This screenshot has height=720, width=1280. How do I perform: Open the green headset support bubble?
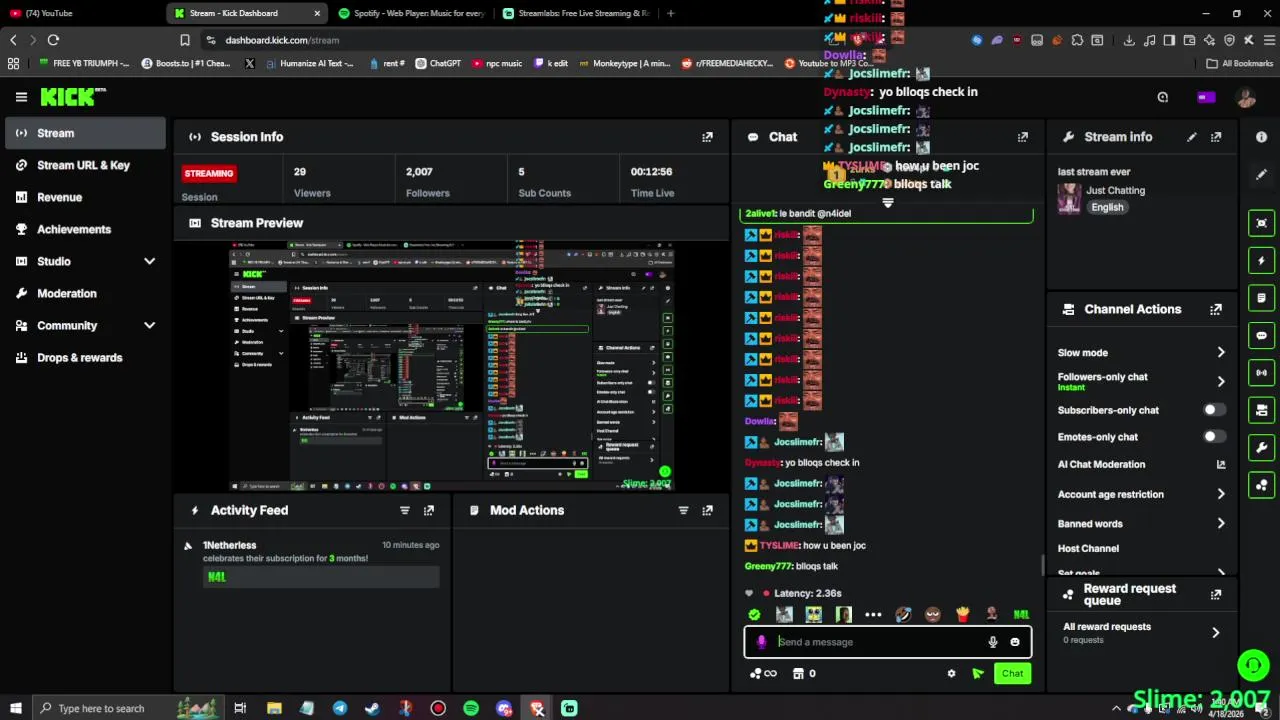click(1253, 665)
